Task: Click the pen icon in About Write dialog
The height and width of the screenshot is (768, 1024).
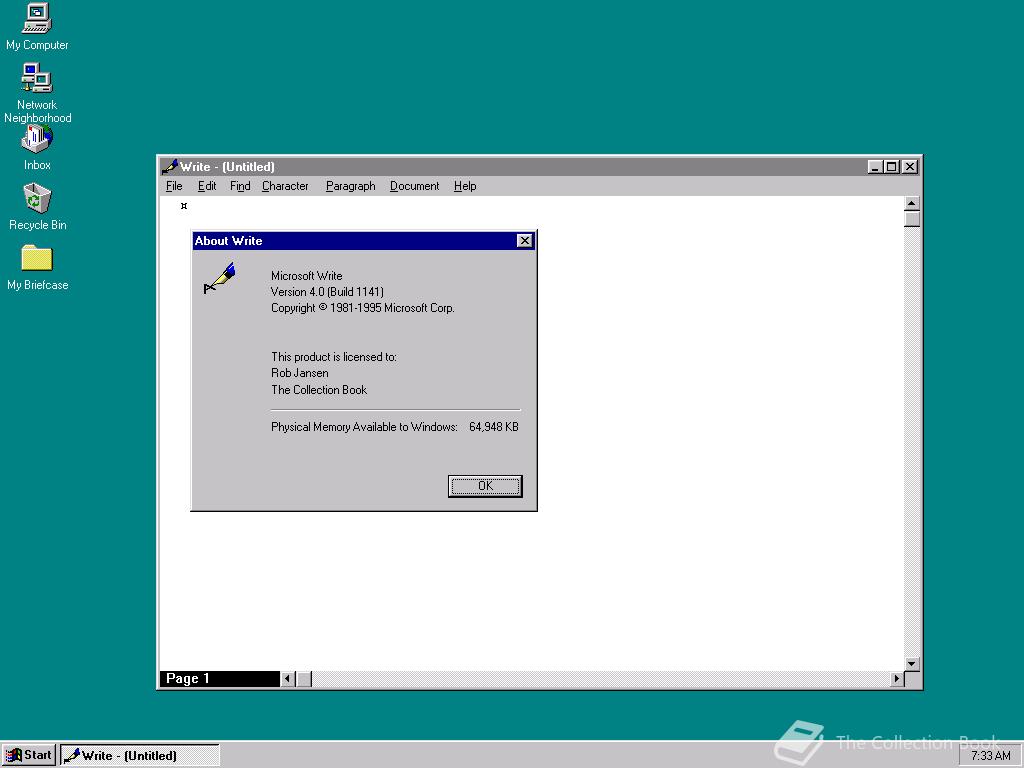Action: point(220,279)
